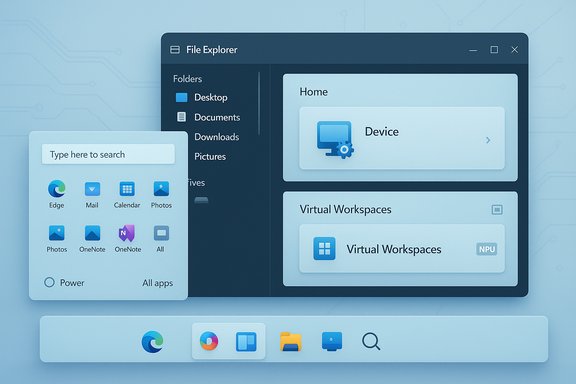Viewport: 576px width, 384px height.
Task: Click the Power icon circle
Action: click(x=49, y=282)
